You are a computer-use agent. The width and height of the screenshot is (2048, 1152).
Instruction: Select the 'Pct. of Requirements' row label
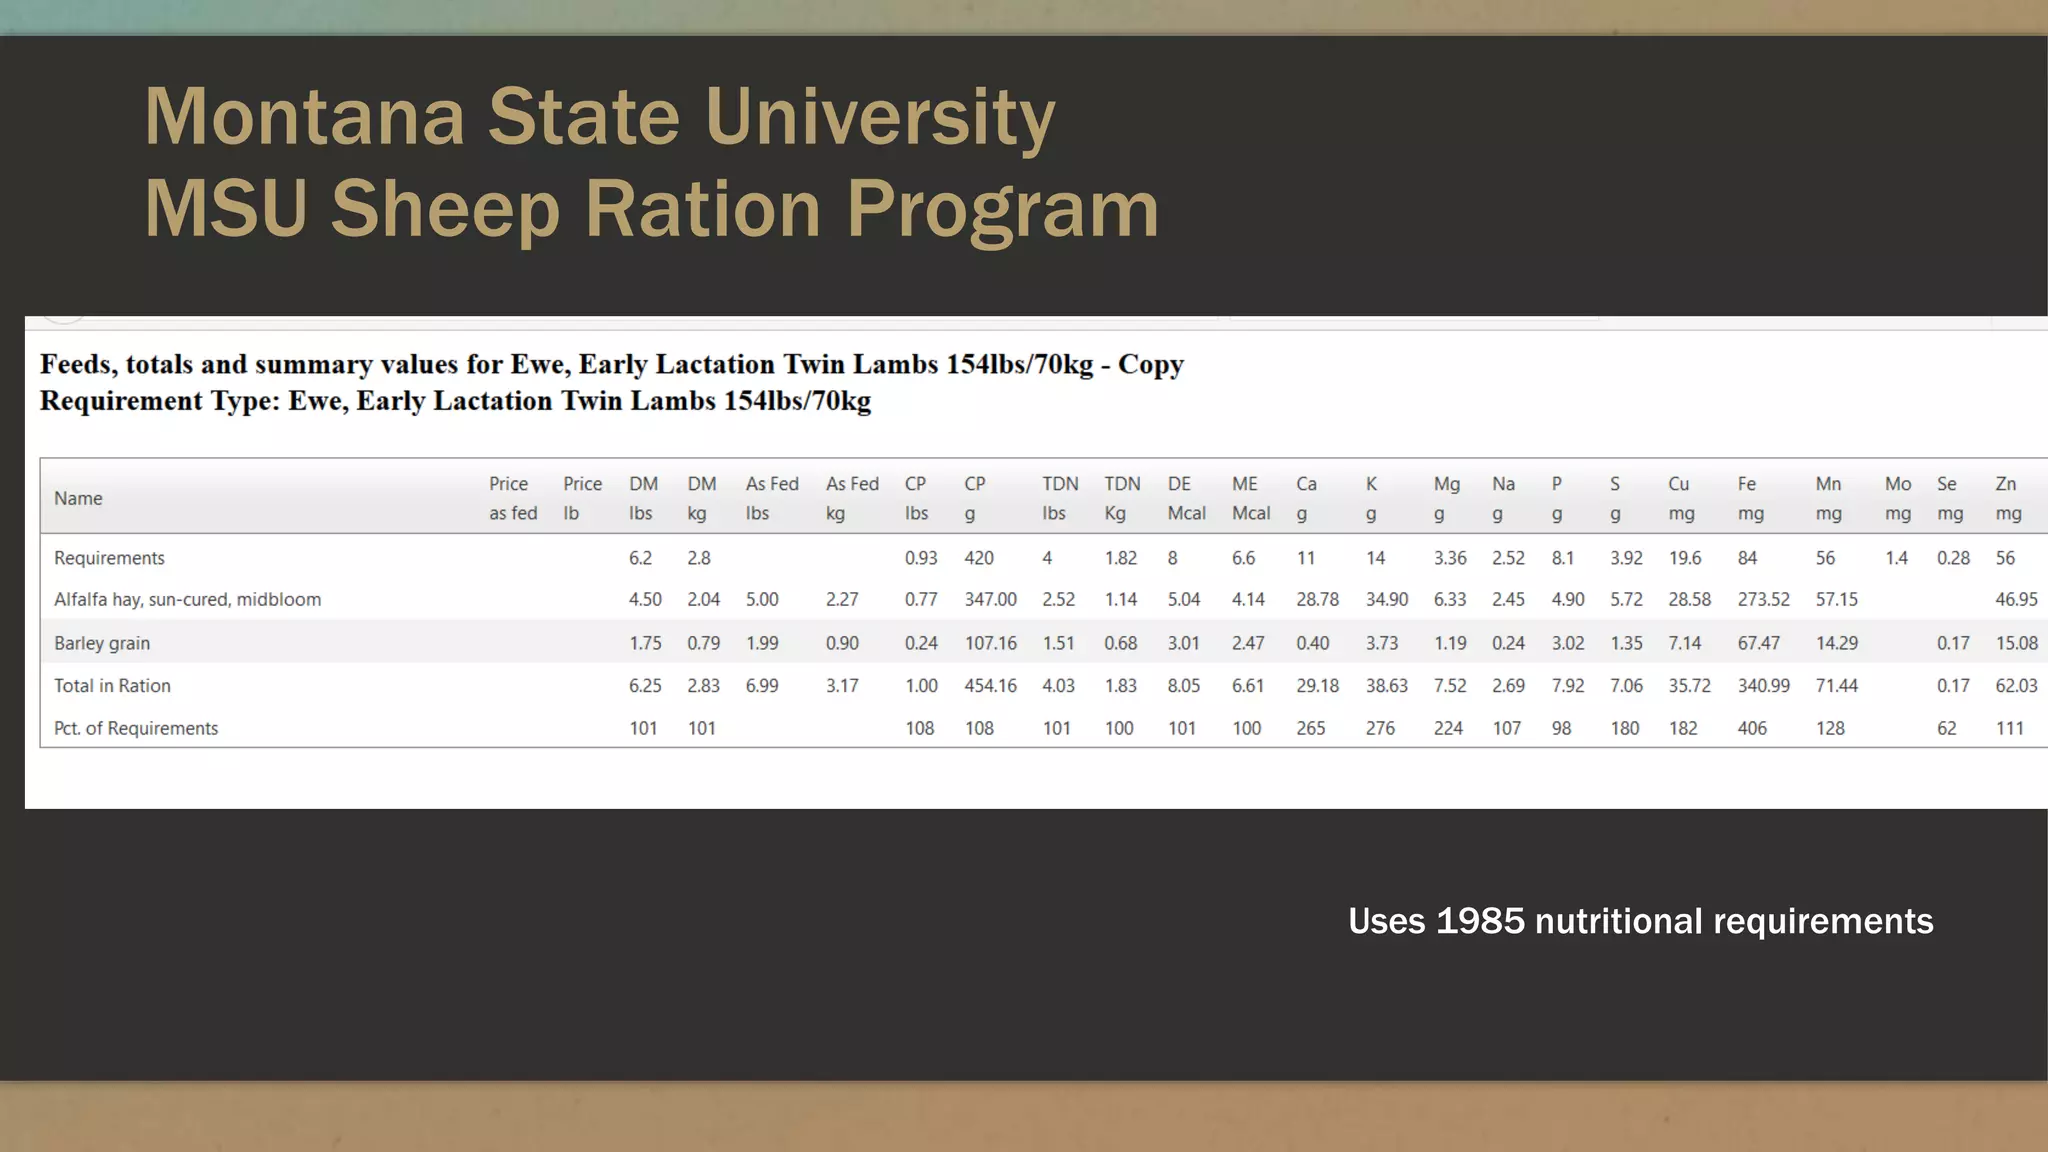136,728
